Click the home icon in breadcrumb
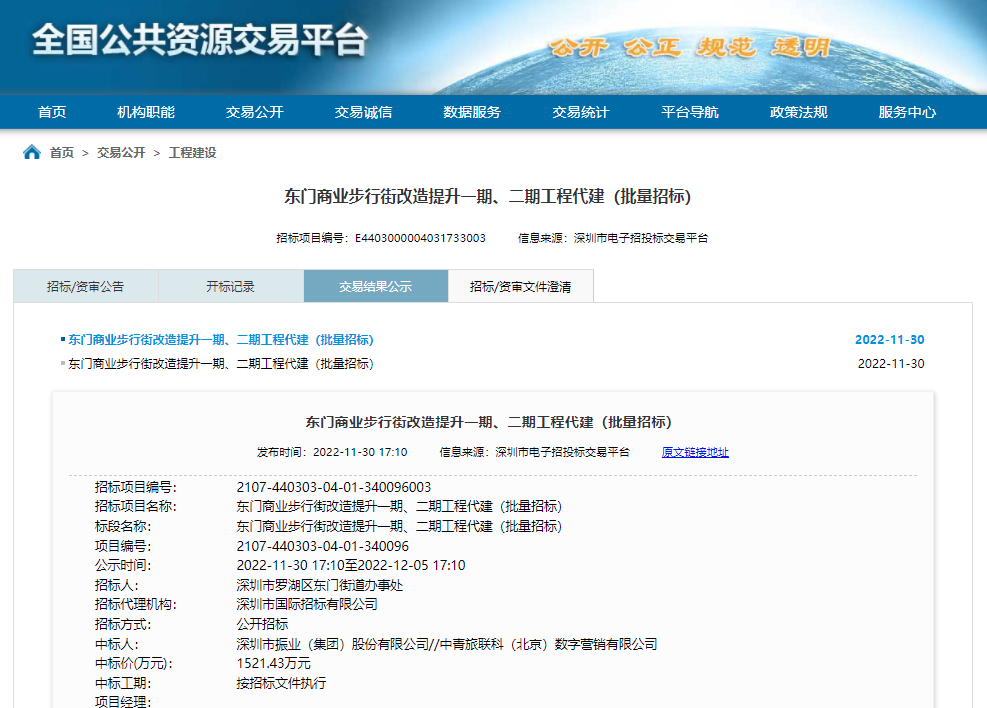The height and width of the screenshot is (708, 987). pyautogui.click(x=32, y=152)
